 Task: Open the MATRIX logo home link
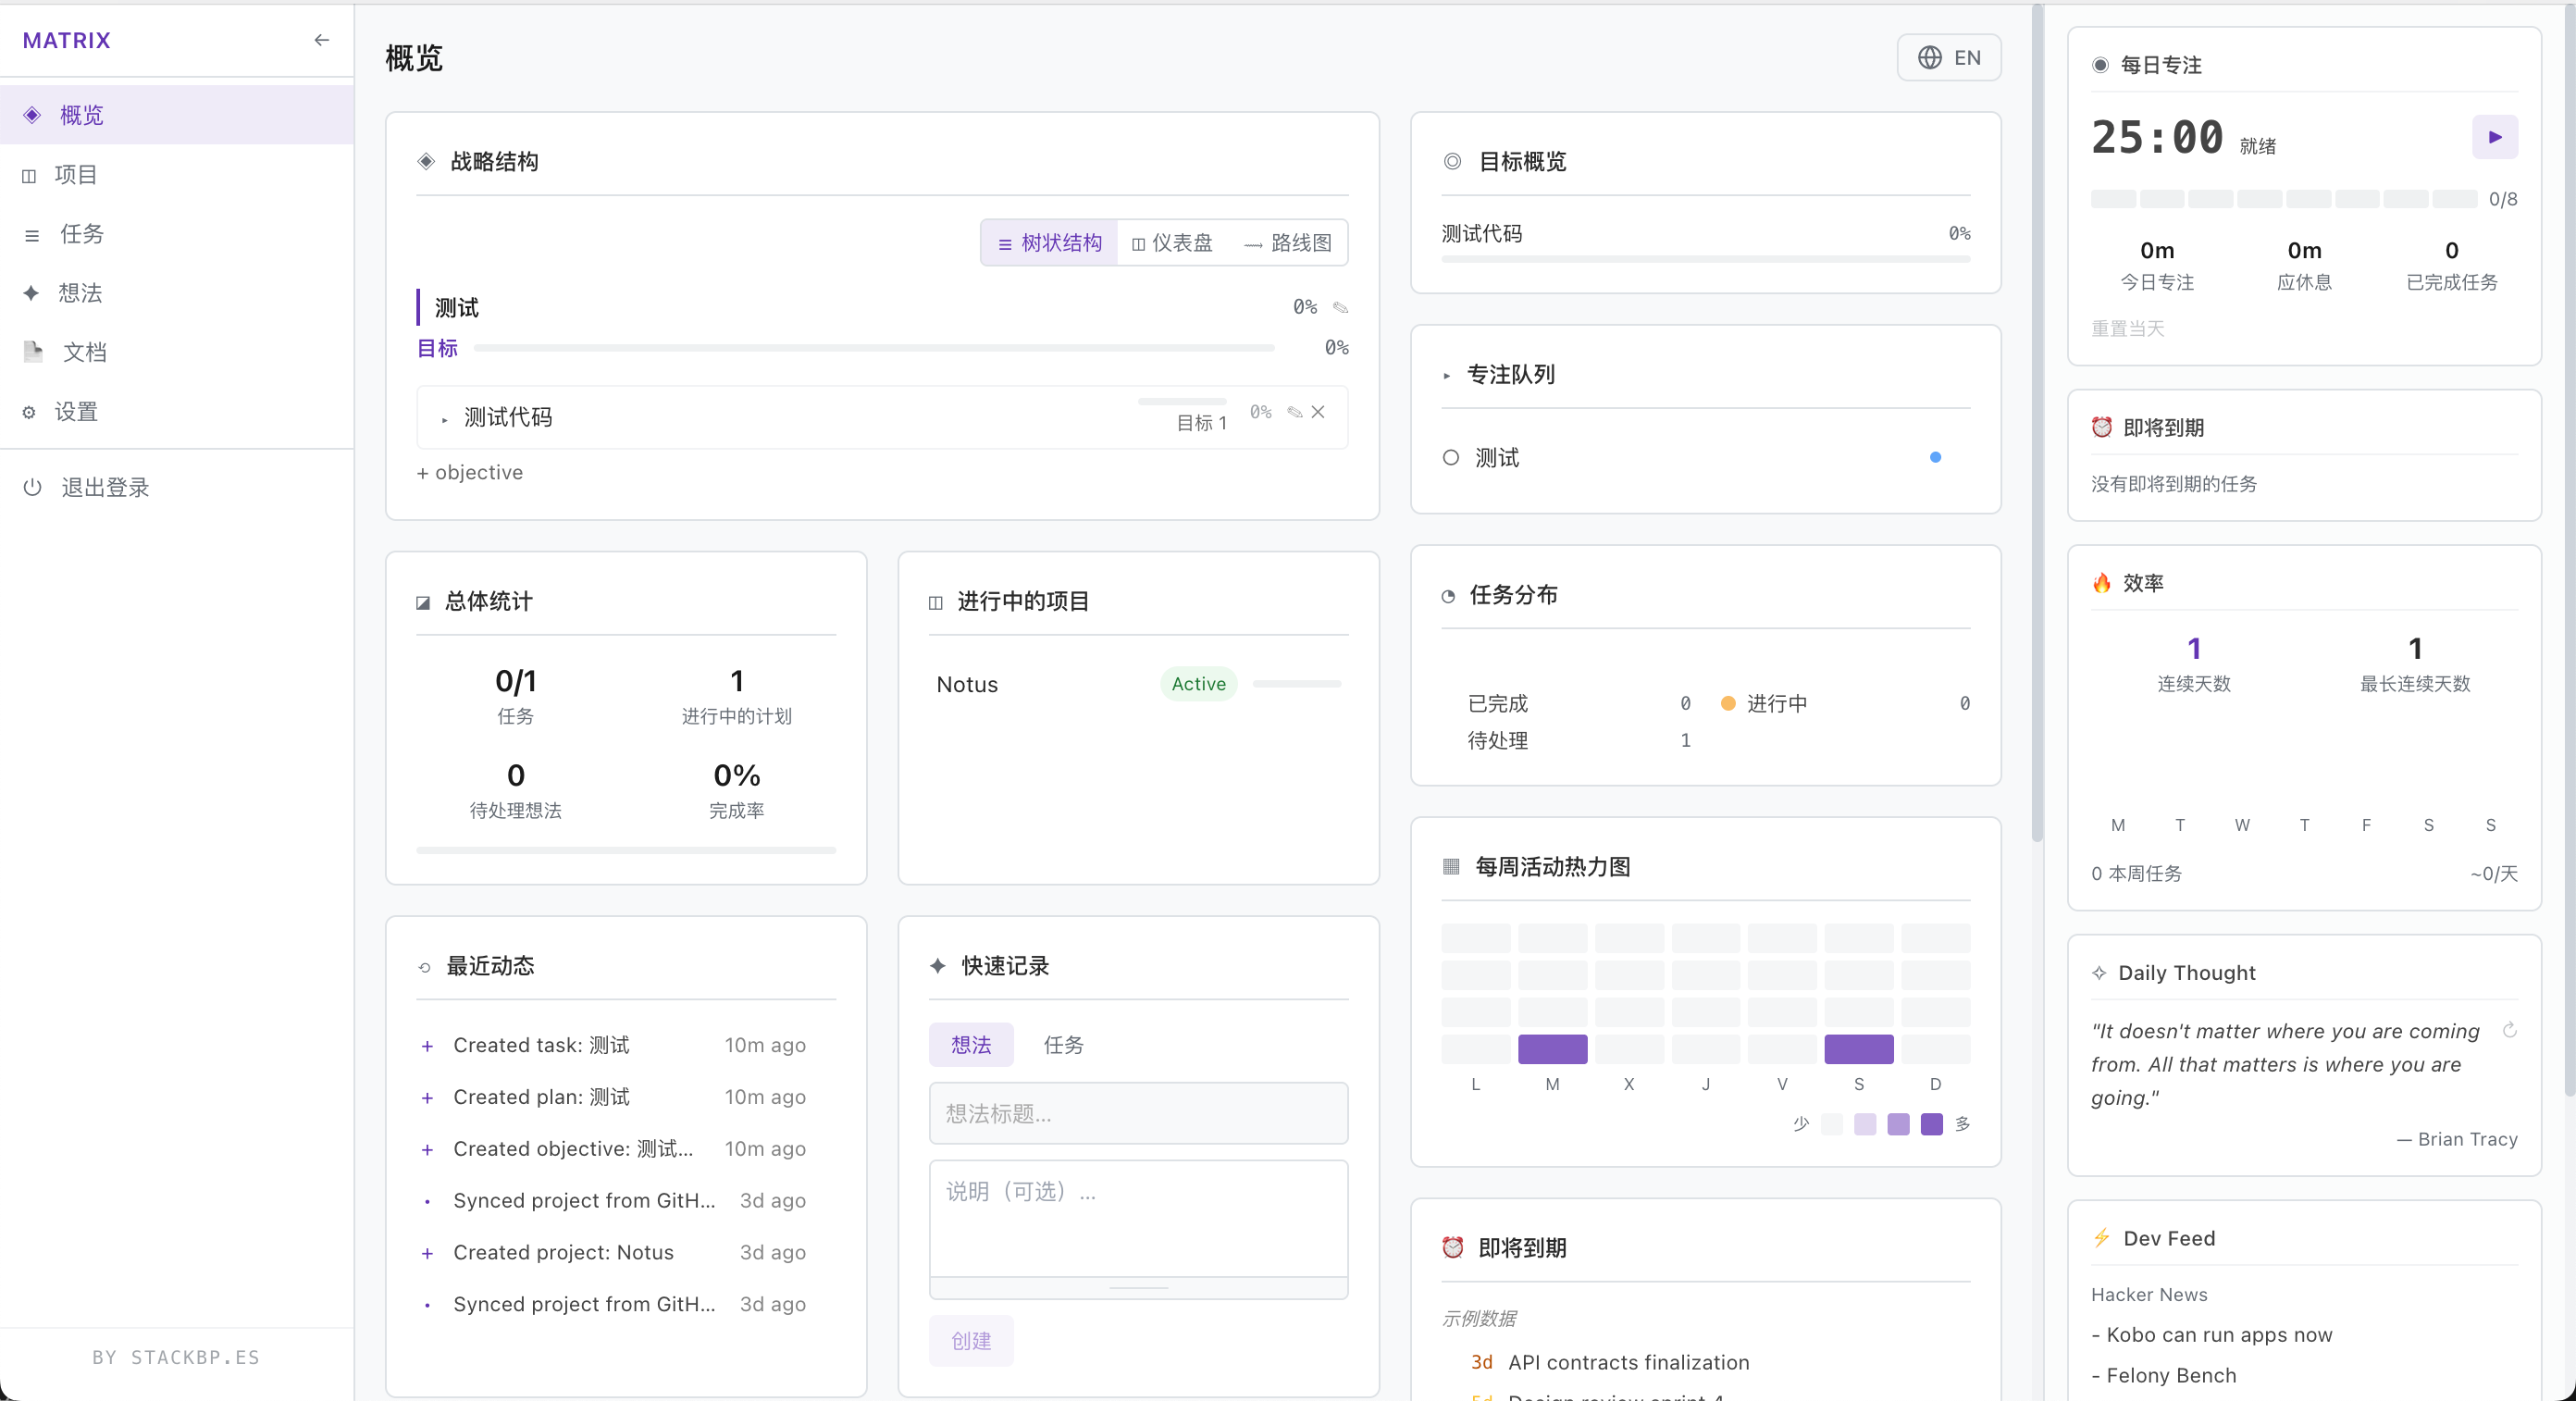(x=67, y=40)
